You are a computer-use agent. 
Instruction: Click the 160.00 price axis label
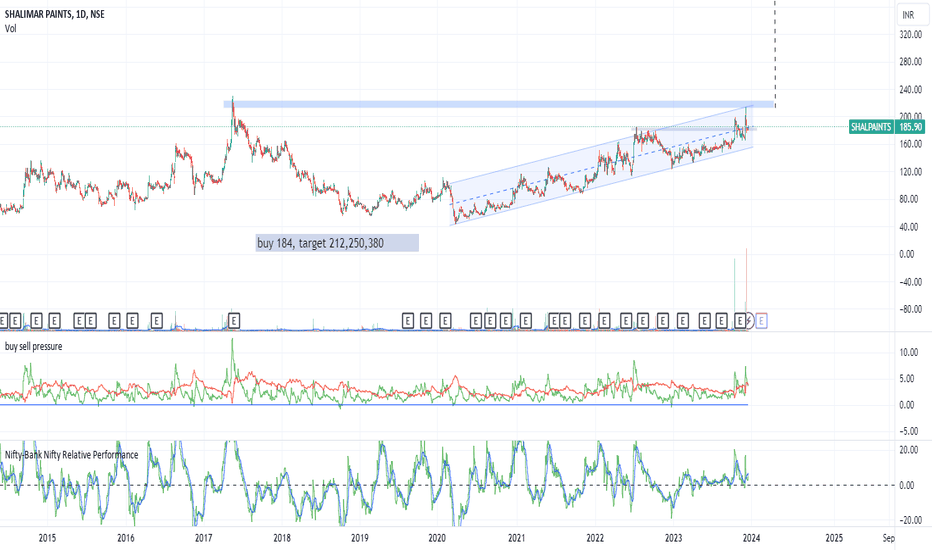click(911, 144)
